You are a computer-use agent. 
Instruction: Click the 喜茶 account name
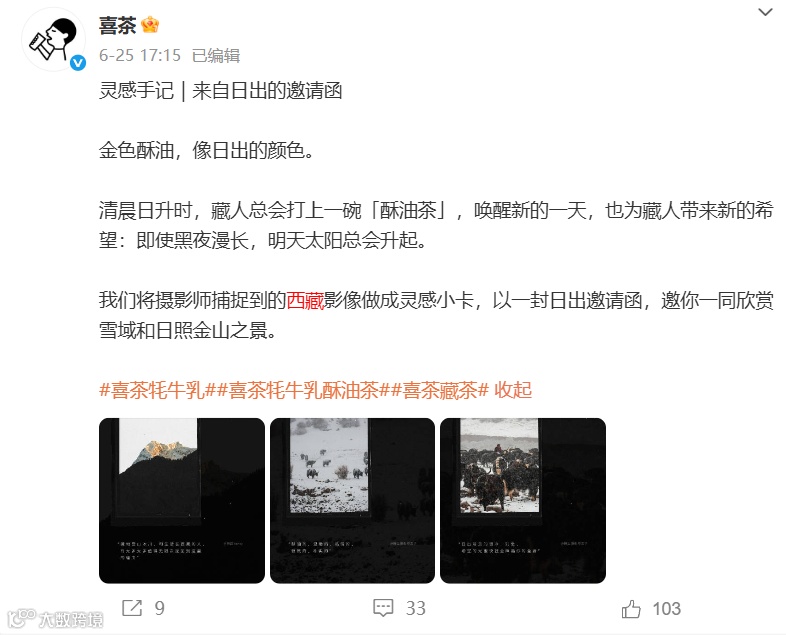117,25
